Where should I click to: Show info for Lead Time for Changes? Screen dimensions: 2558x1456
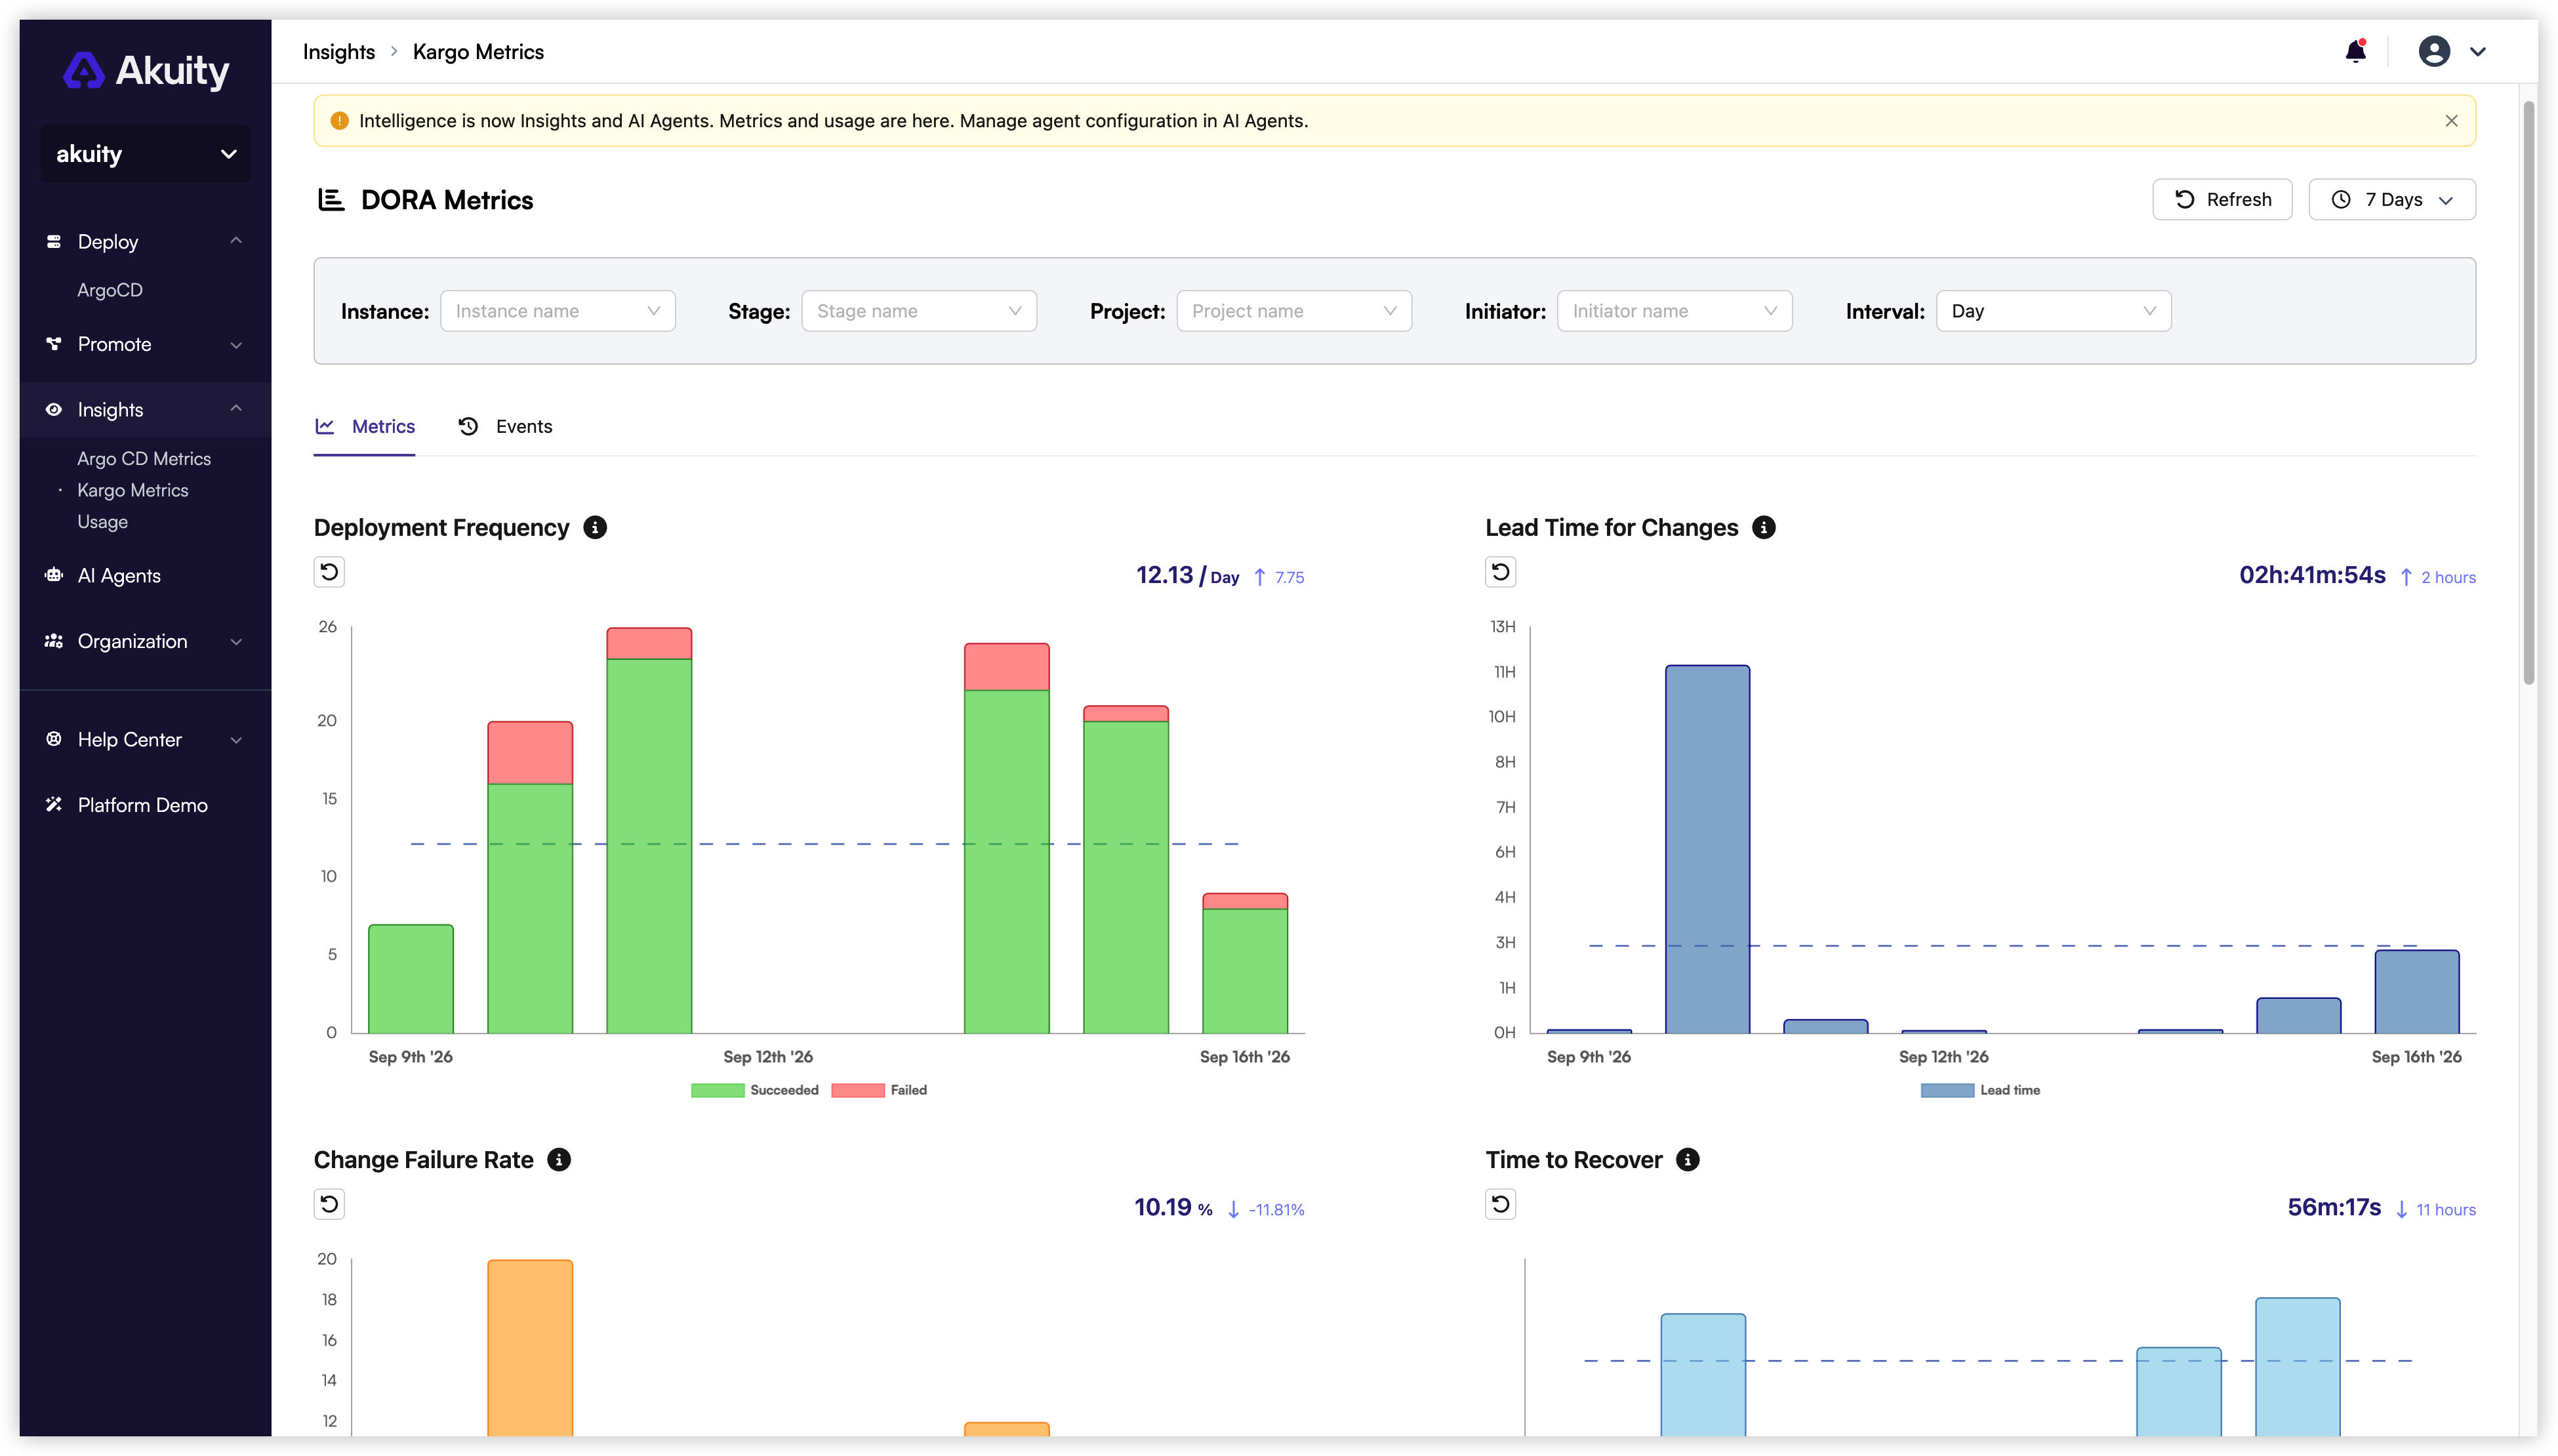pos(1764,527)
